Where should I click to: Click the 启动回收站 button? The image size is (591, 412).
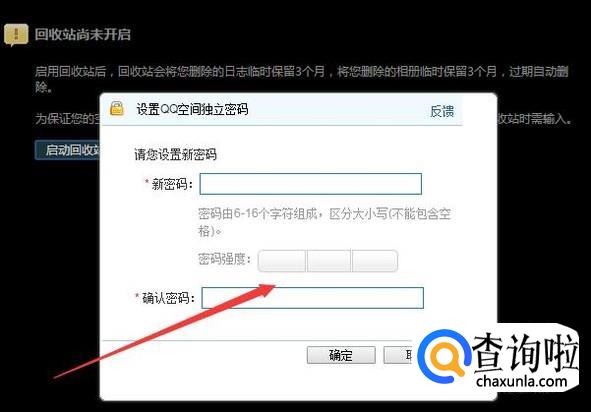[68, 150]
